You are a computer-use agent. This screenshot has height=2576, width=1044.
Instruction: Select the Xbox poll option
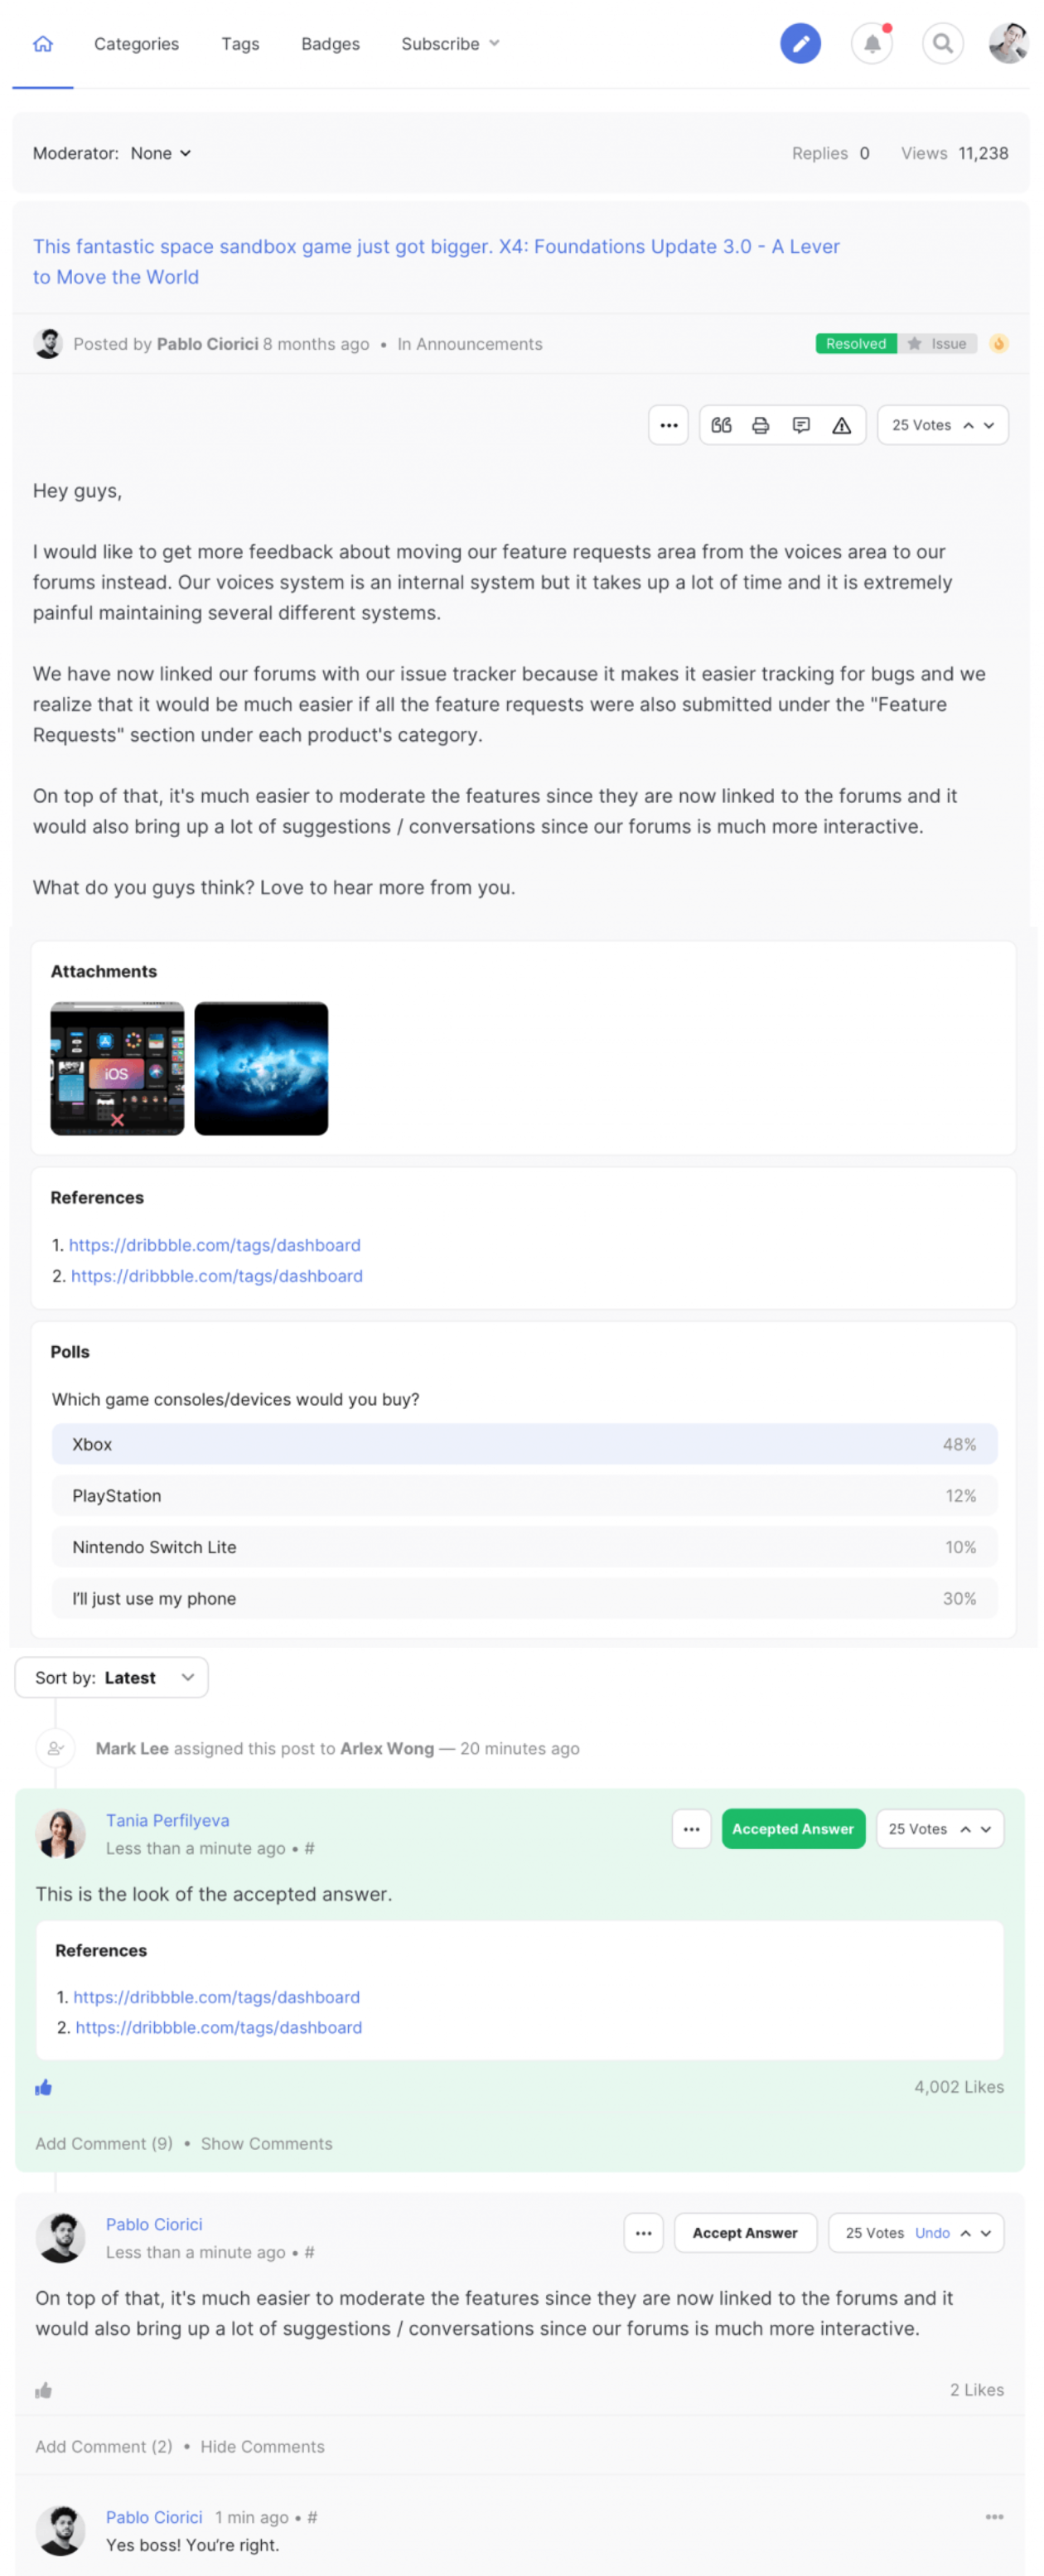point(524,1444)
